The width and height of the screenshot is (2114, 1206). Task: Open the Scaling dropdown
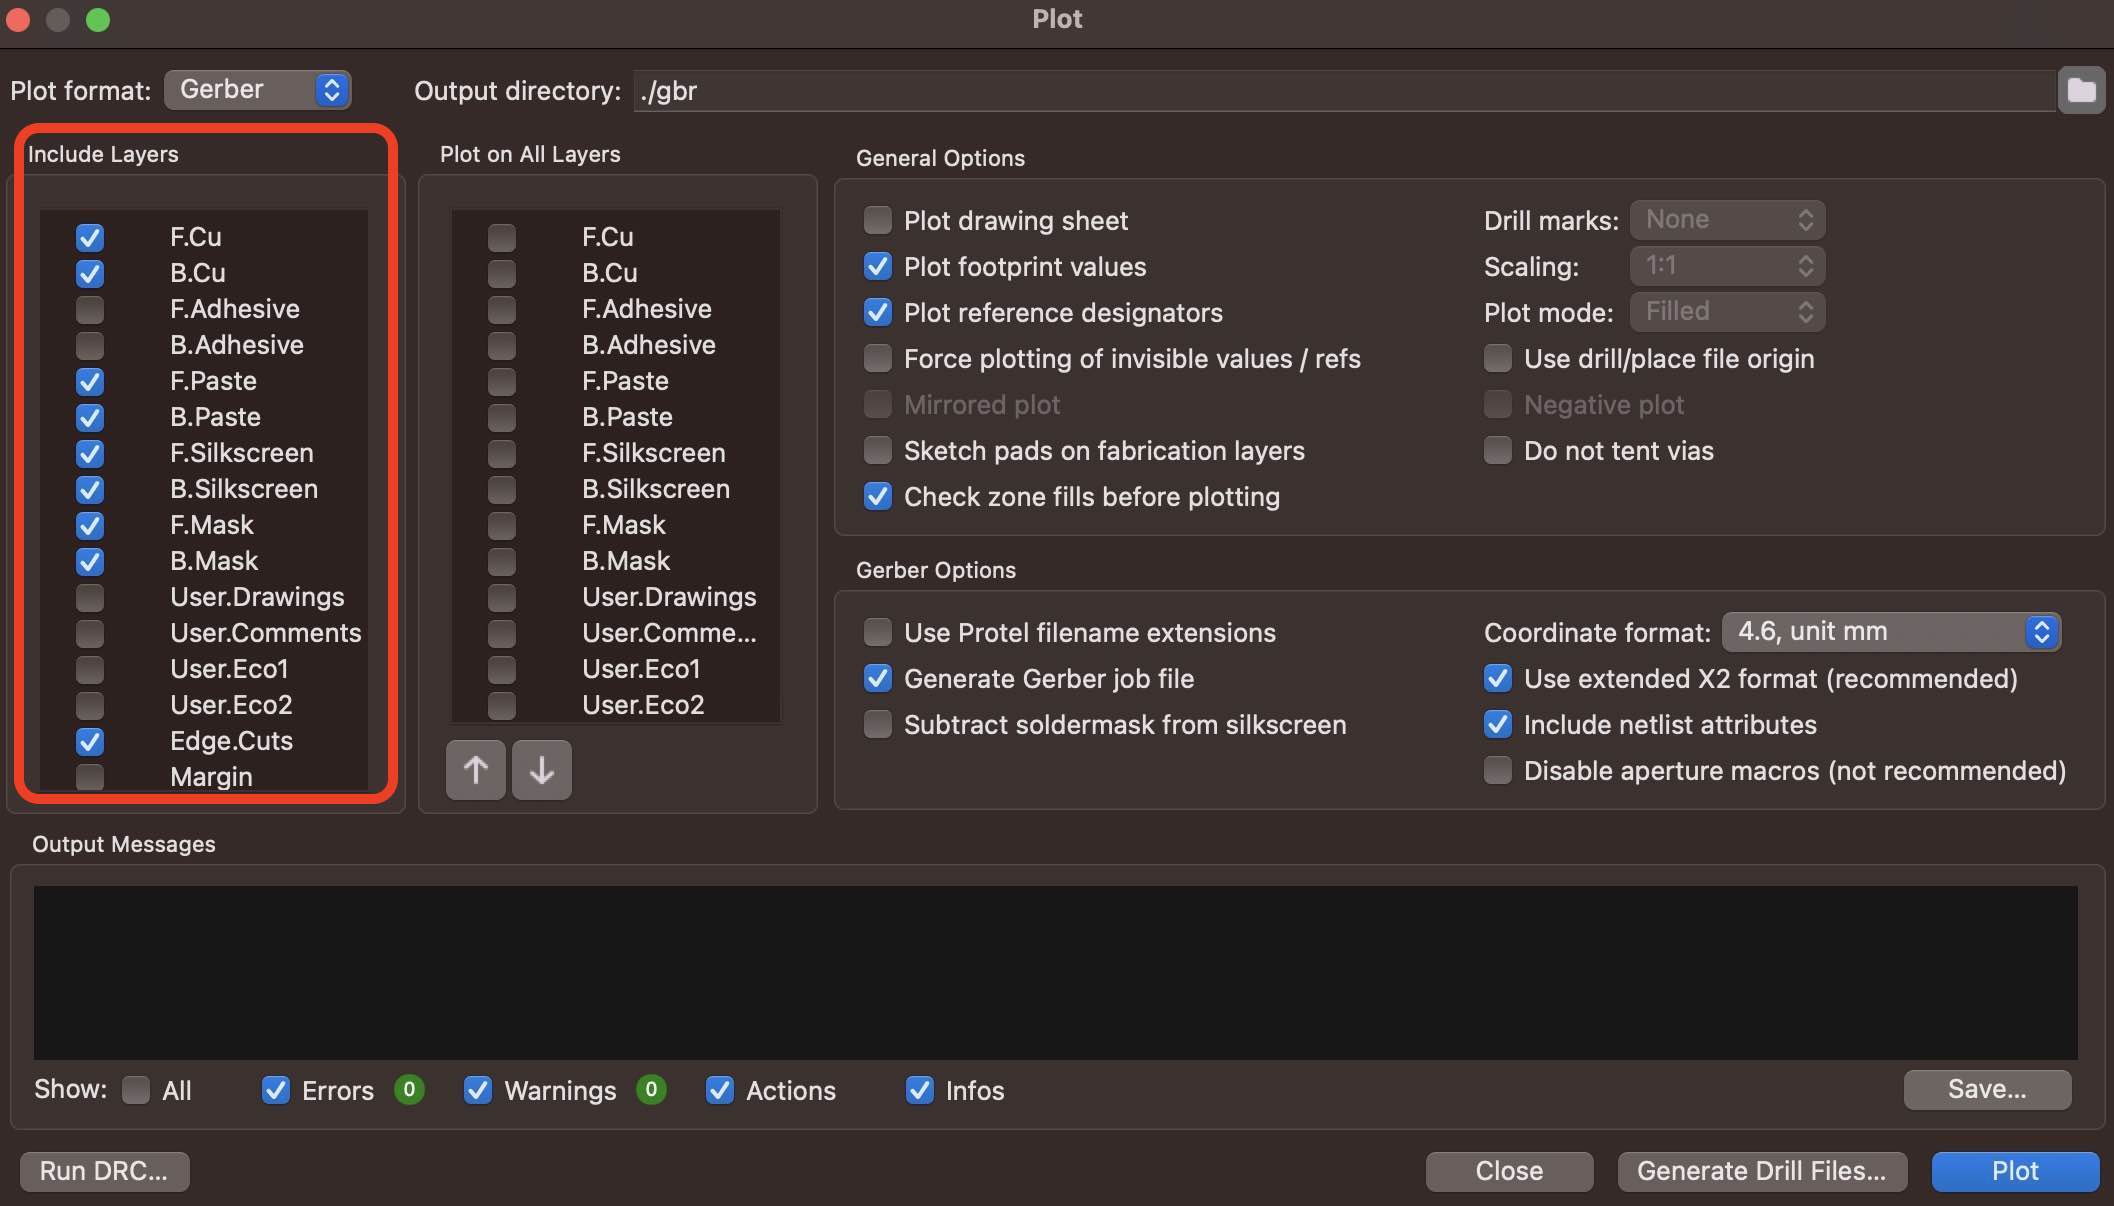[x=1727, y=266]
